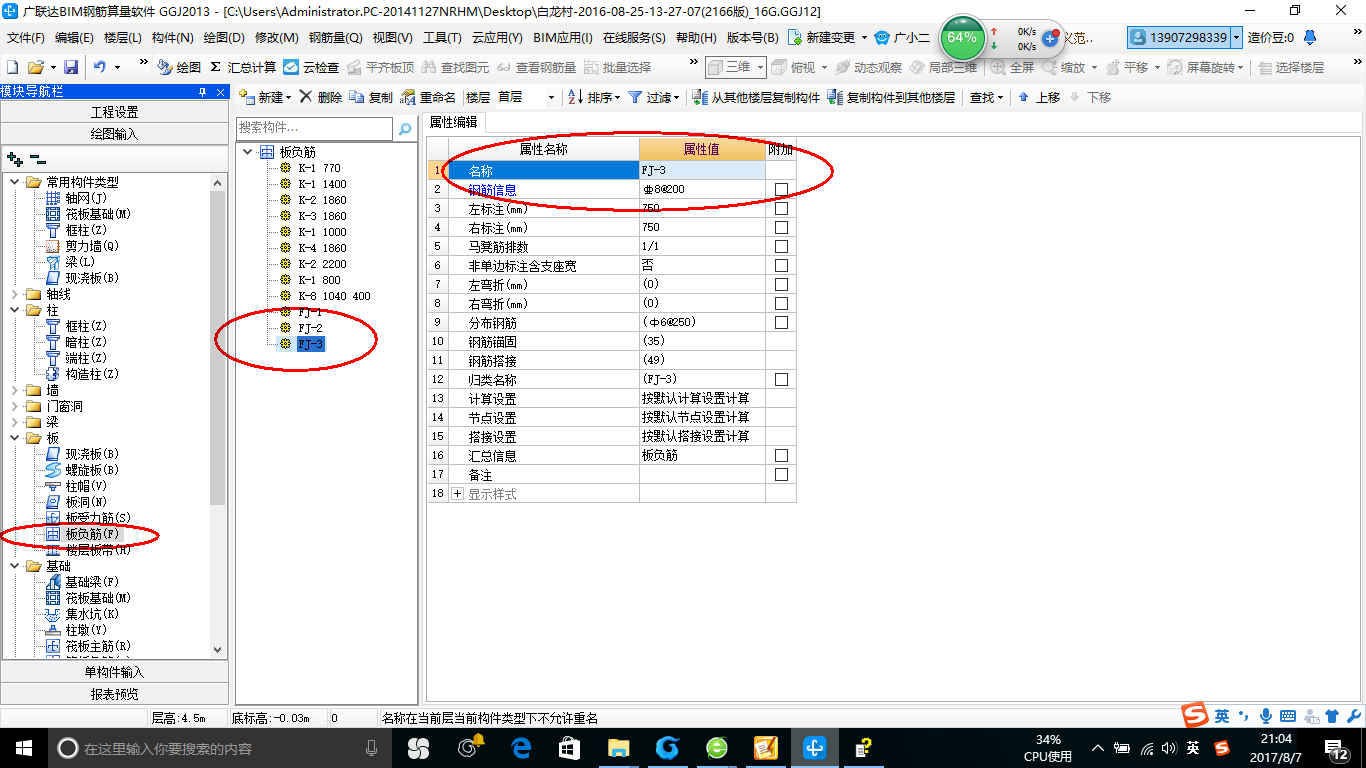Image resolution: width=1366 pixels, height=768 pixels.
Task: Click 复制构件到其他楼层 button
Action: [891, 97]
